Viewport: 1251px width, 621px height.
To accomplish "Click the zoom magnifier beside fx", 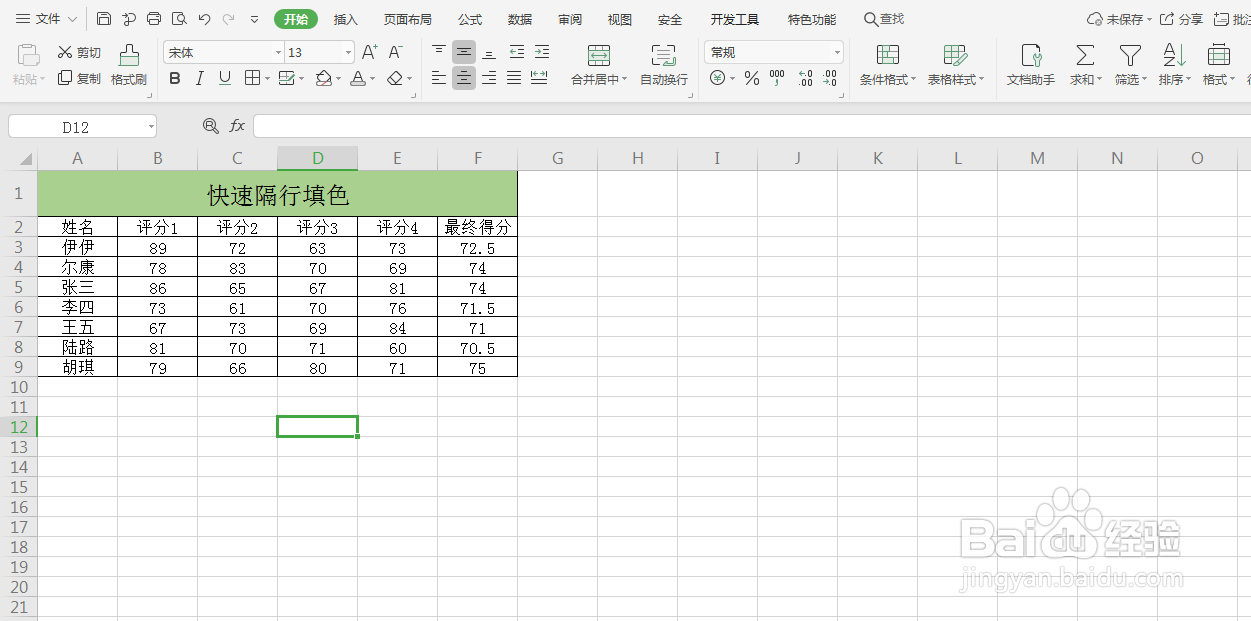I will 210,126.
